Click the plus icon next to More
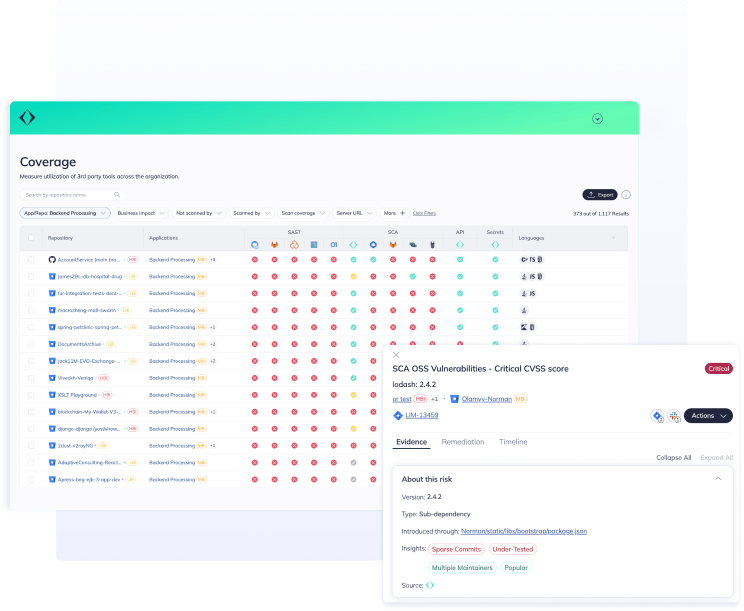 coord(403,213)
